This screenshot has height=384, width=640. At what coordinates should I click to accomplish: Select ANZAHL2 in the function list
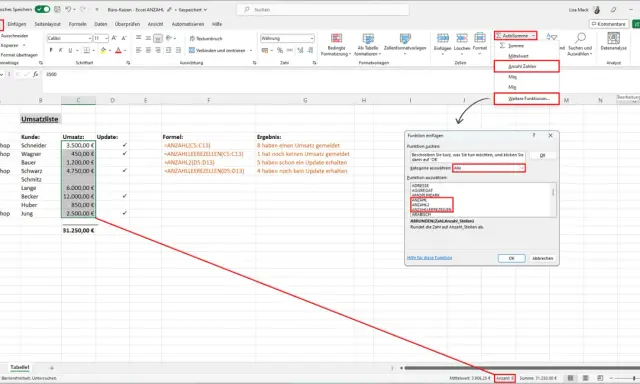(x=420, y=205)
